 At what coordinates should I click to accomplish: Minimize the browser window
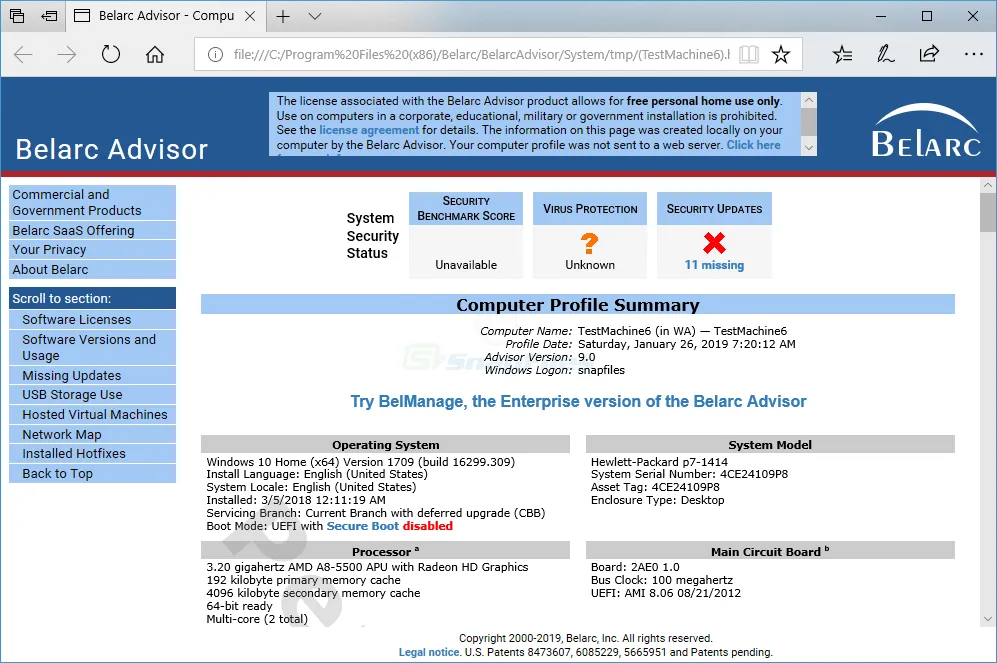click(881, 17)
